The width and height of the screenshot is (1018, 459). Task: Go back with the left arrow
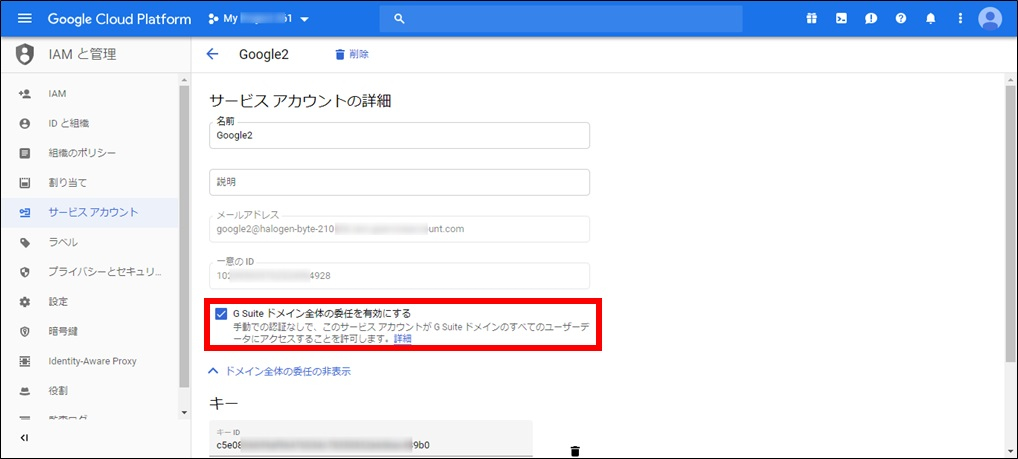pos(212,55)
